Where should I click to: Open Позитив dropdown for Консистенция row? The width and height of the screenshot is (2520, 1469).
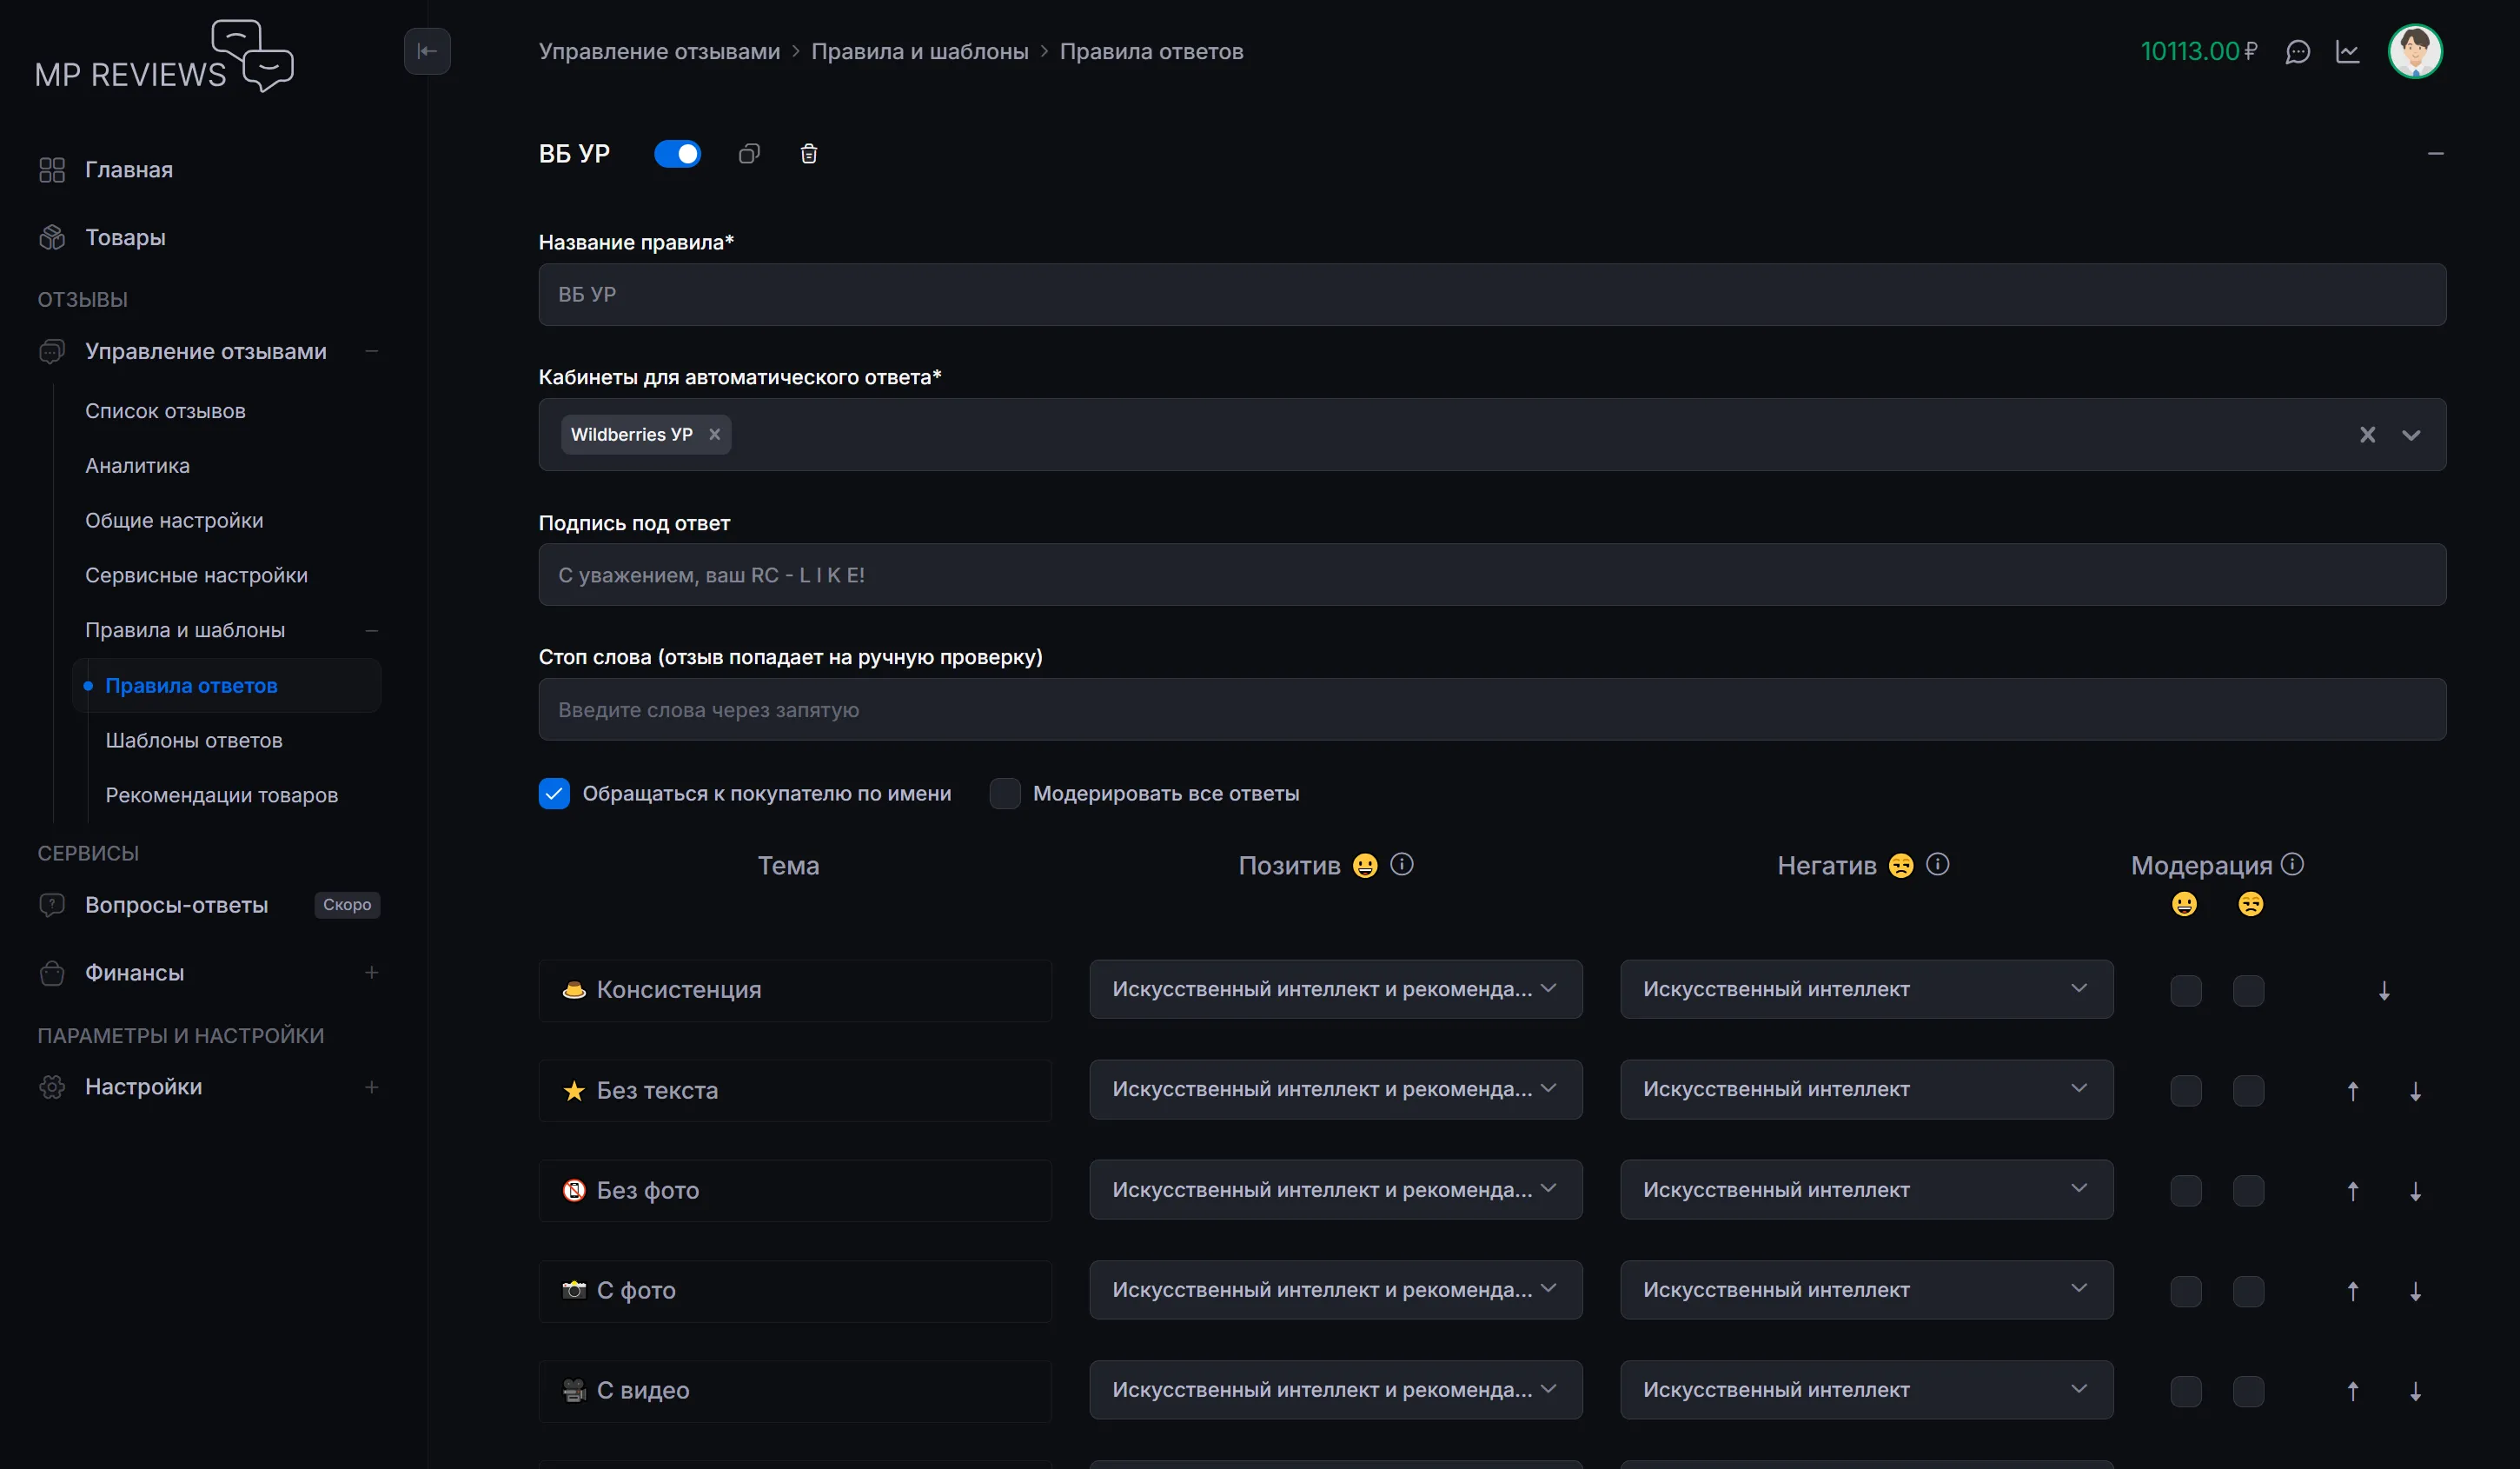(1335, 989)
